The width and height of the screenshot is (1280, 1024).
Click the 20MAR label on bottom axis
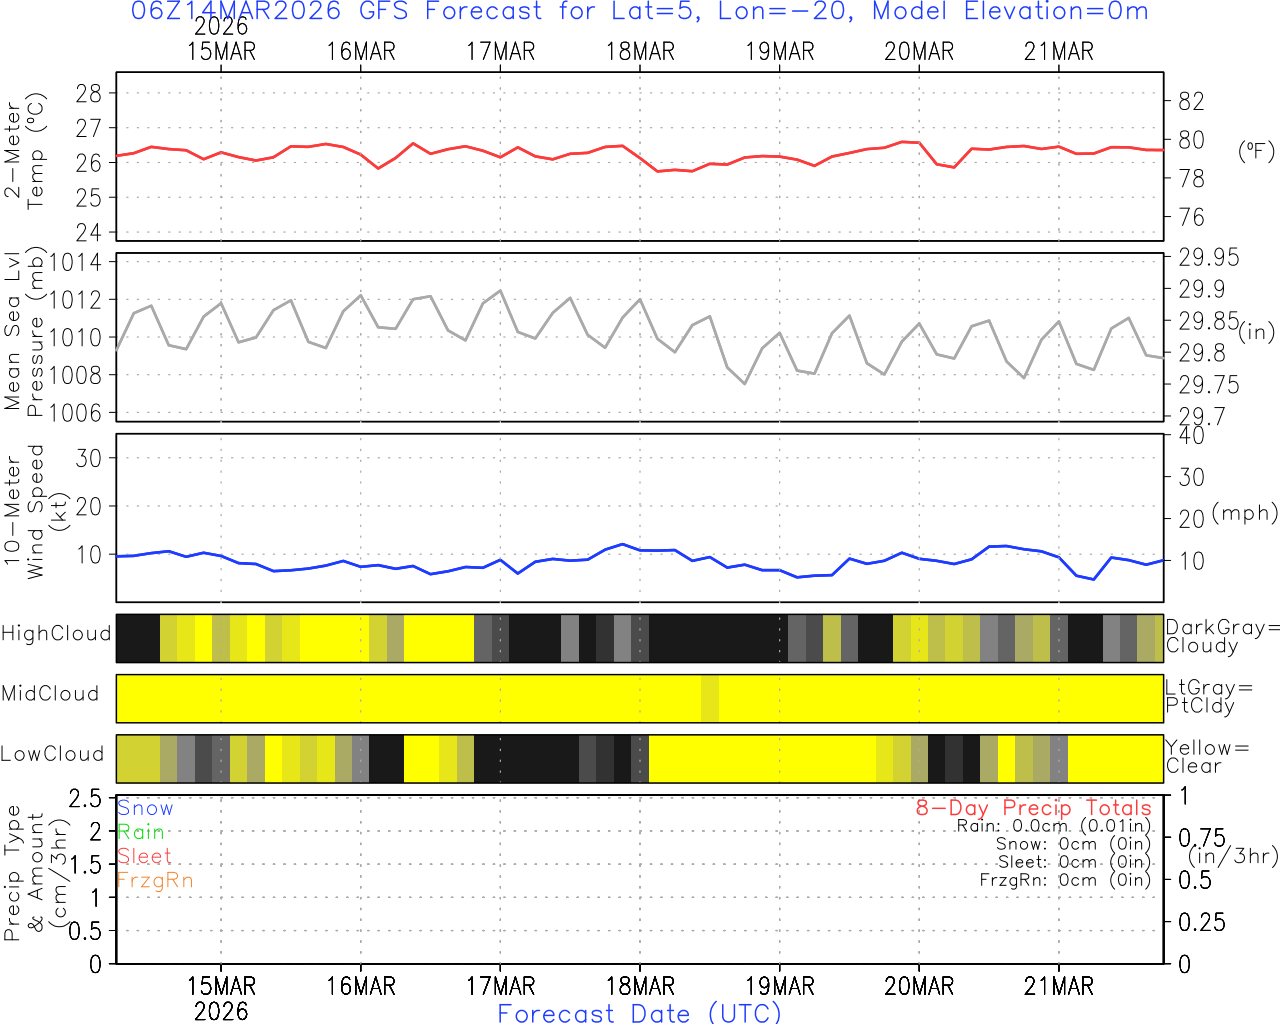point(919,986)
